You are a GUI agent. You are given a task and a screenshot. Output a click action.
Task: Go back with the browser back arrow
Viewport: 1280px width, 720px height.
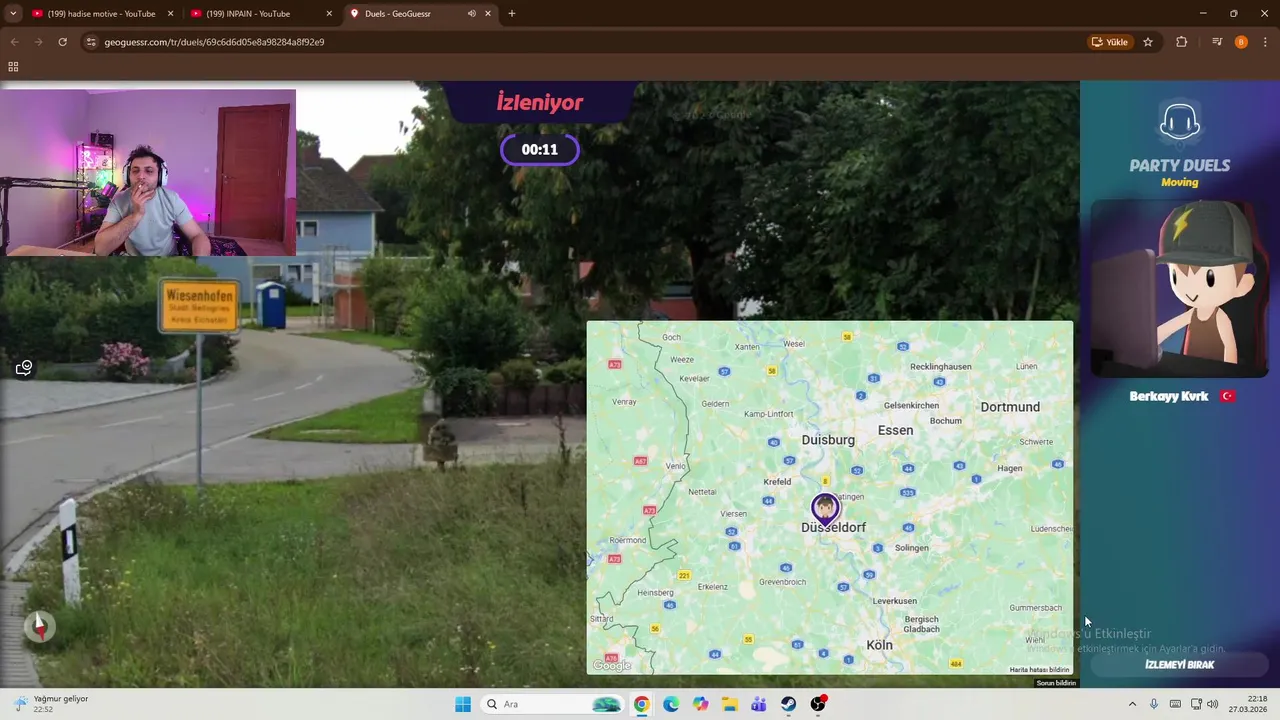[x=14, y=42]
